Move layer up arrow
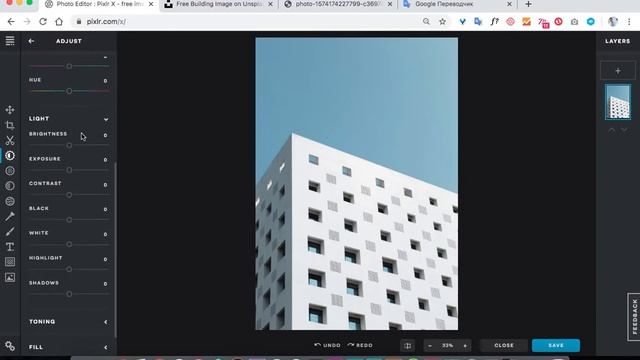Viewport: 640px width, 360px height. (x=611, y=130)
